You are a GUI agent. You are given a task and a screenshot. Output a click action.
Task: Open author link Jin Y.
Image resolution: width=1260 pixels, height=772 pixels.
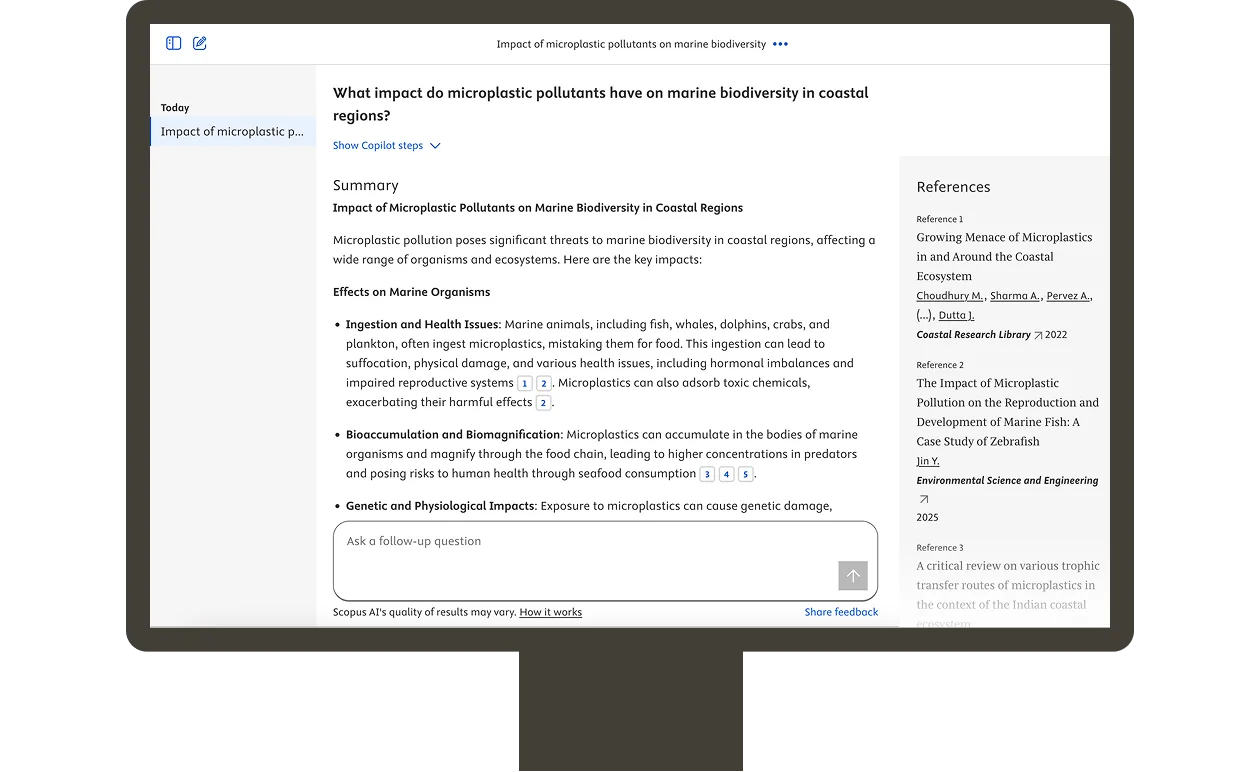coord(928,460)
